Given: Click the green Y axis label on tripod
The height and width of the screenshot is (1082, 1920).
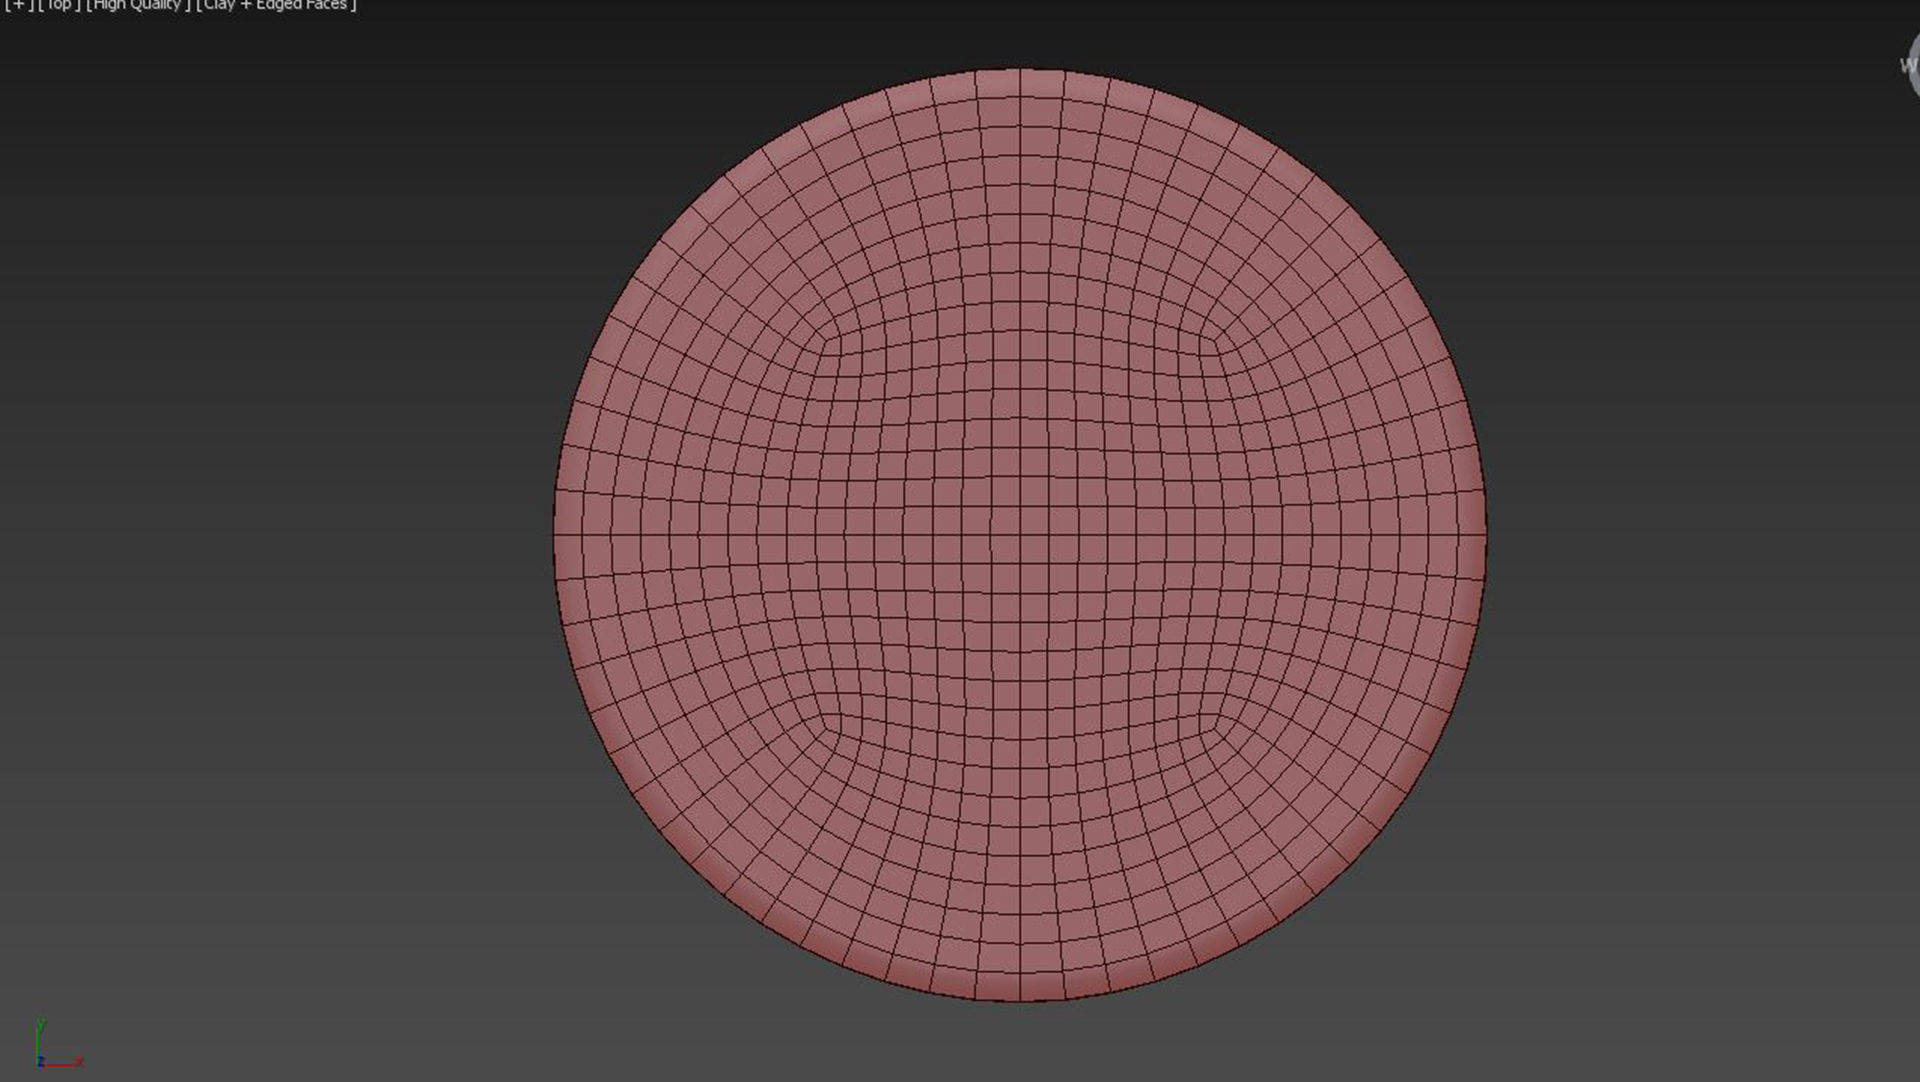Looking at the screenshot, I should point(41,1023).
